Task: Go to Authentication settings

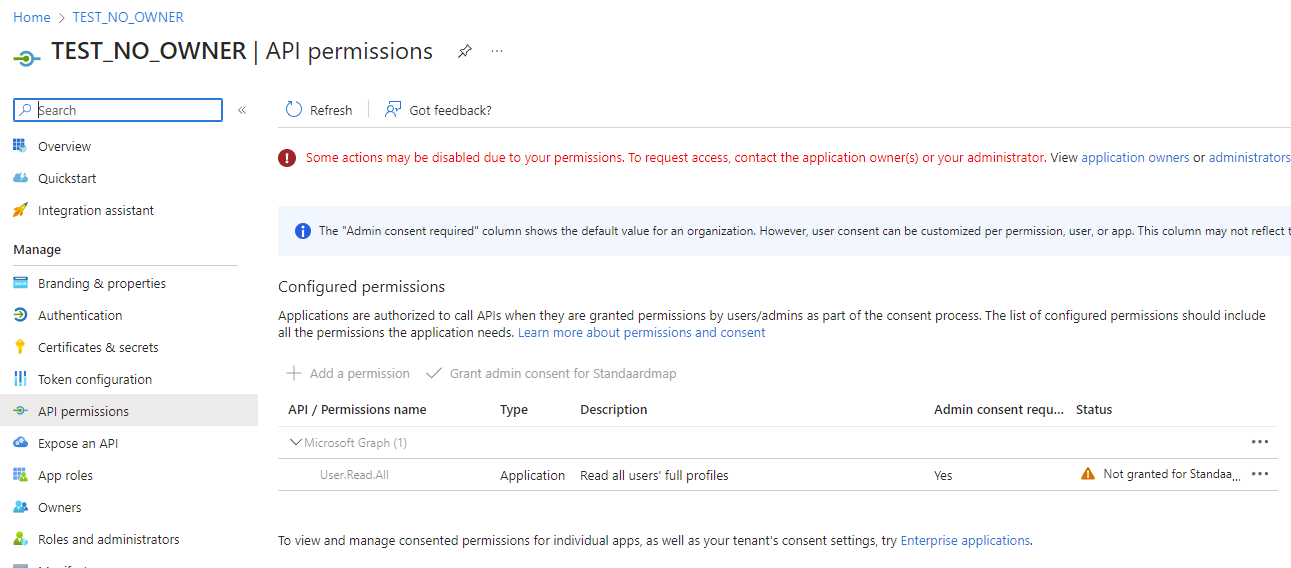Action: (x=80, y=315)
